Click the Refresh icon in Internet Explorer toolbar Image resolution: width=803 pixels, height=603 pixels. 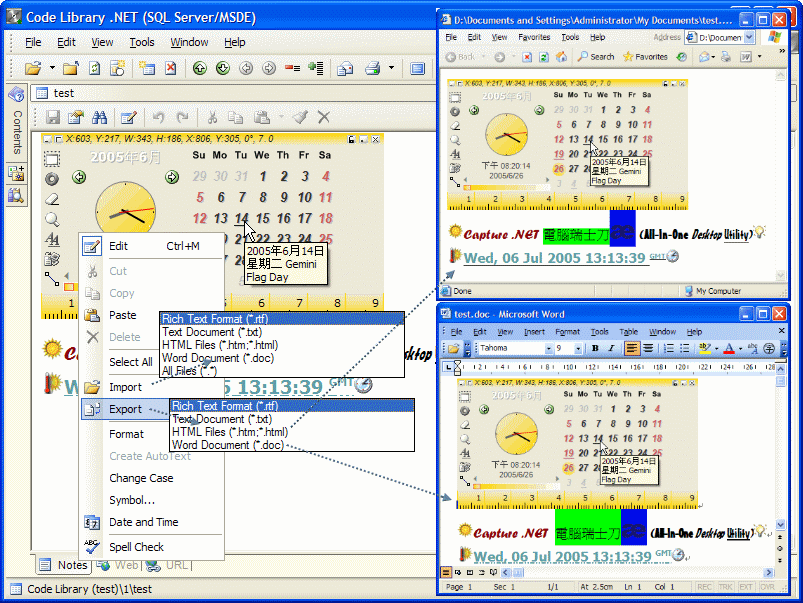click(544, 57)
